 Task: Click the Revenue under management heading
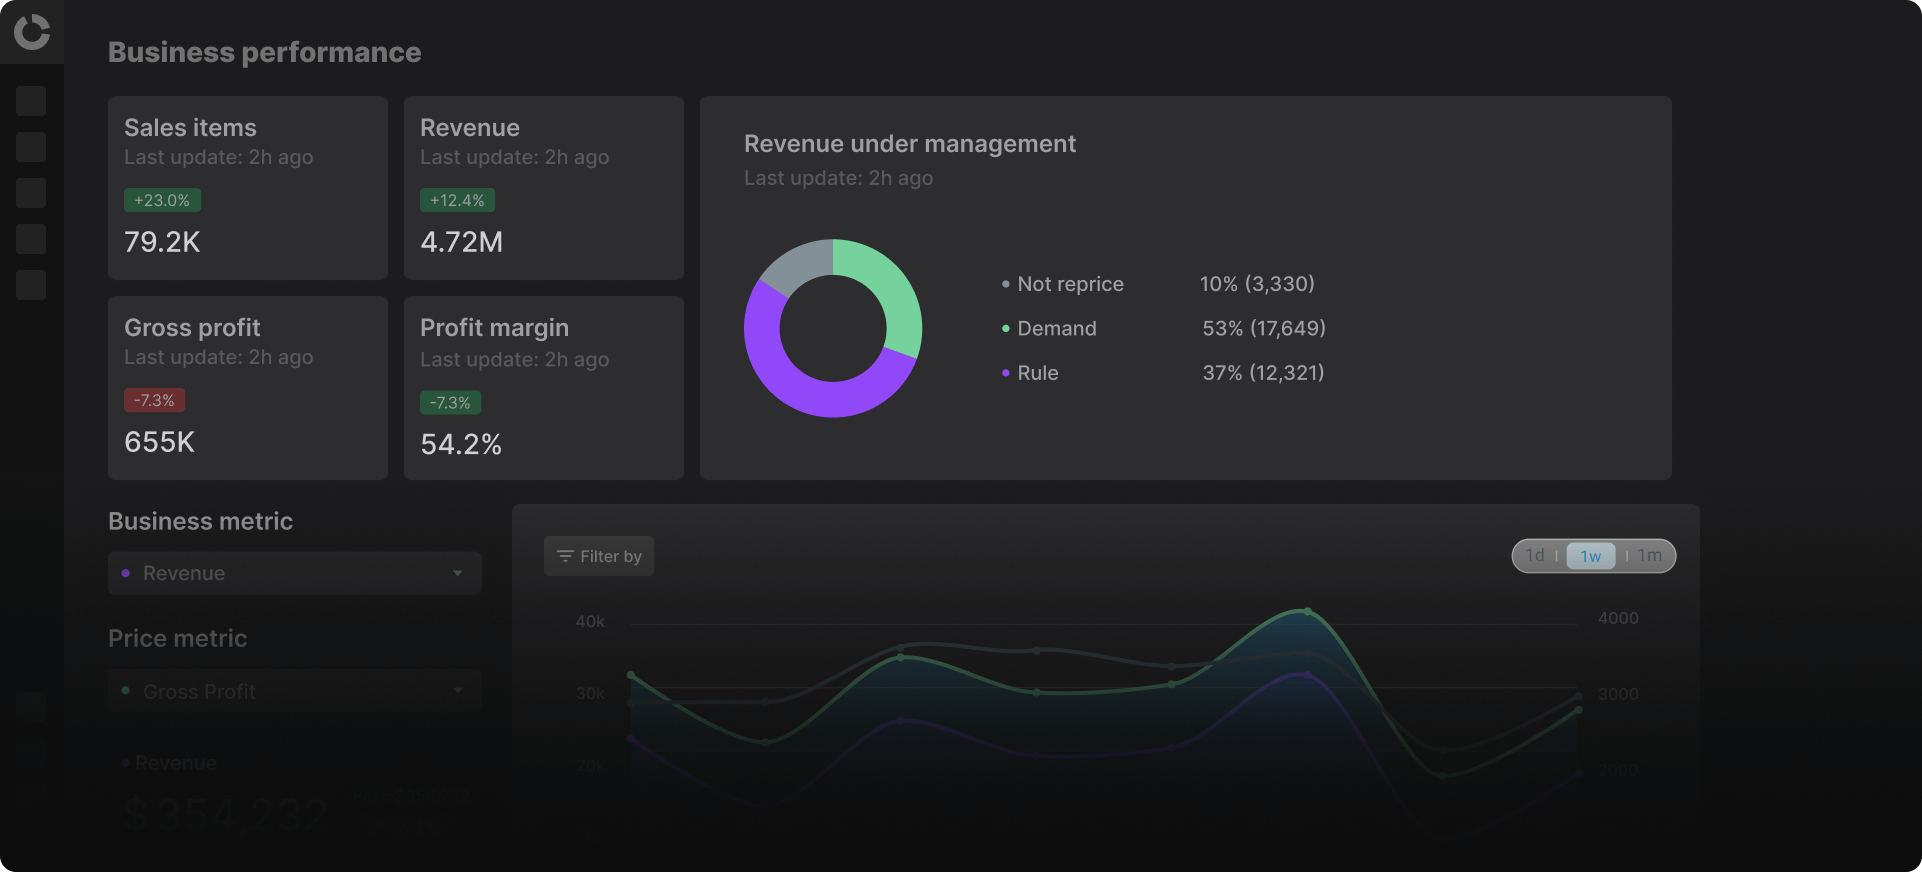[910, 144]
